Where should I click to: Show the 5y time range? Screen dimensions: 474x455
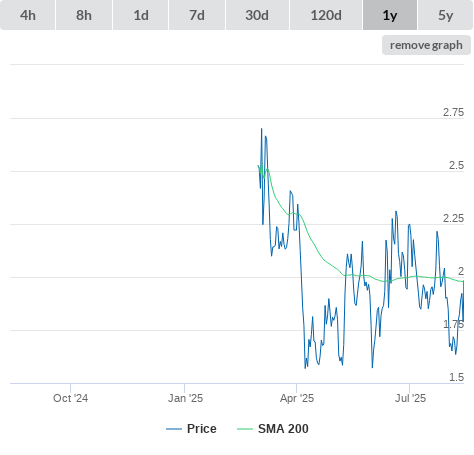(x=445, y=15)
